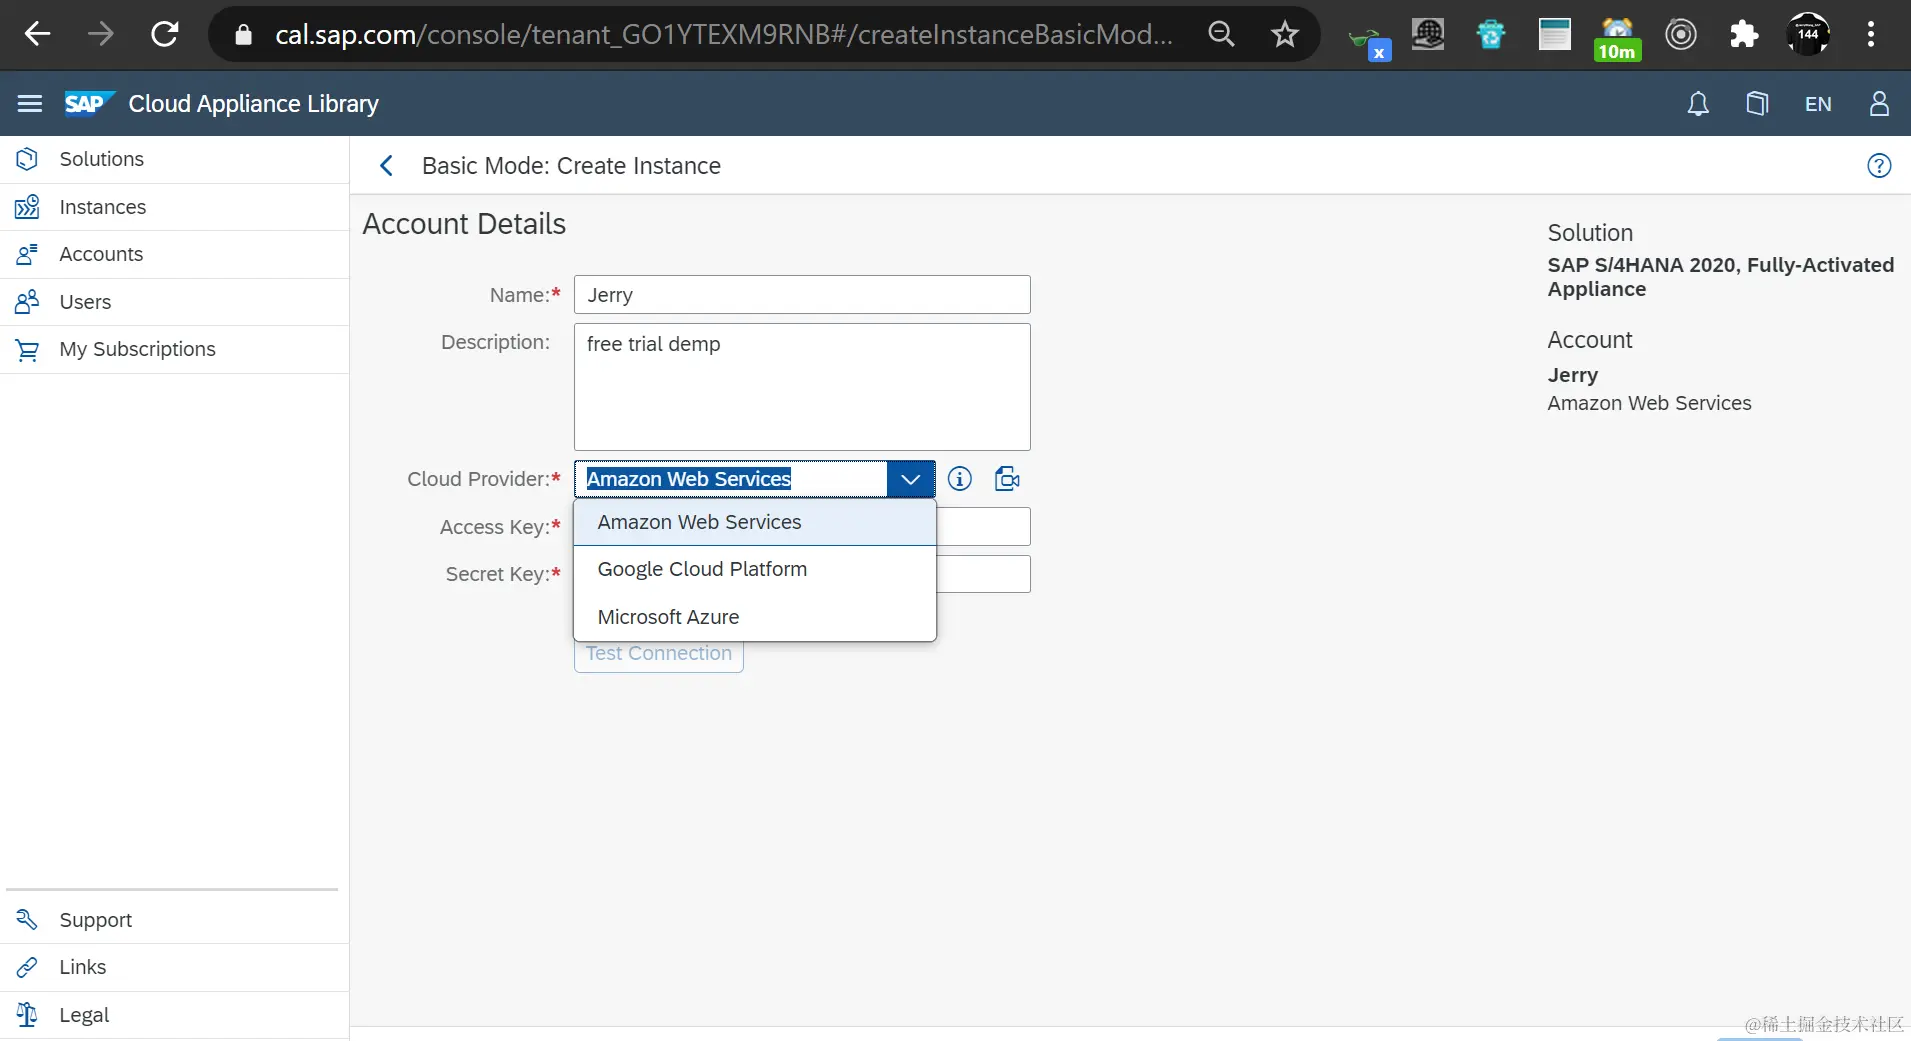The image size is (1911, 1041).
Task: Change language via EN button
Action: (x=1818, y=103)
